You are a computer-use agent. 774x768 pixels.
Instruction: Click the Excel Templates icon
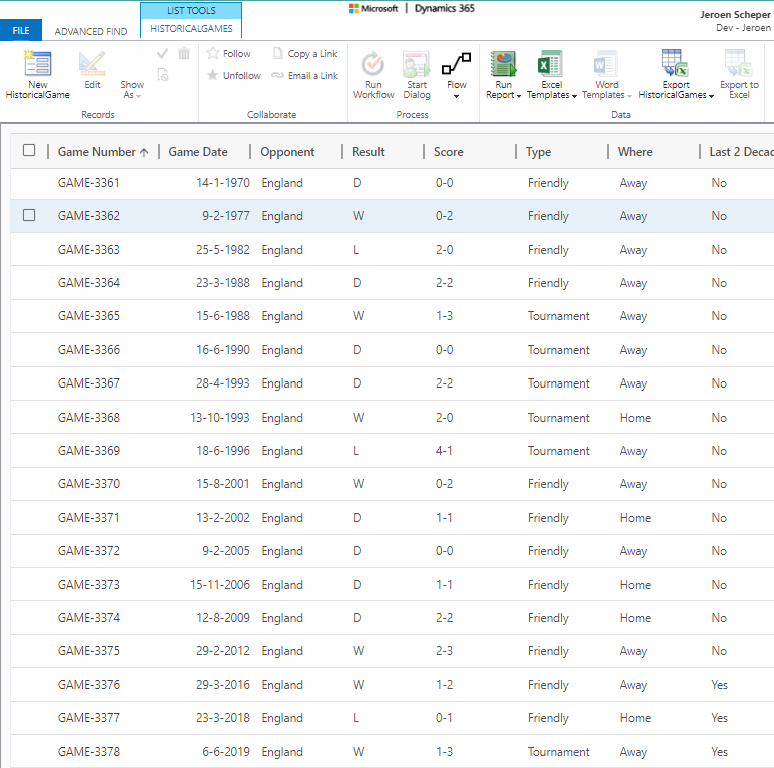550,64
